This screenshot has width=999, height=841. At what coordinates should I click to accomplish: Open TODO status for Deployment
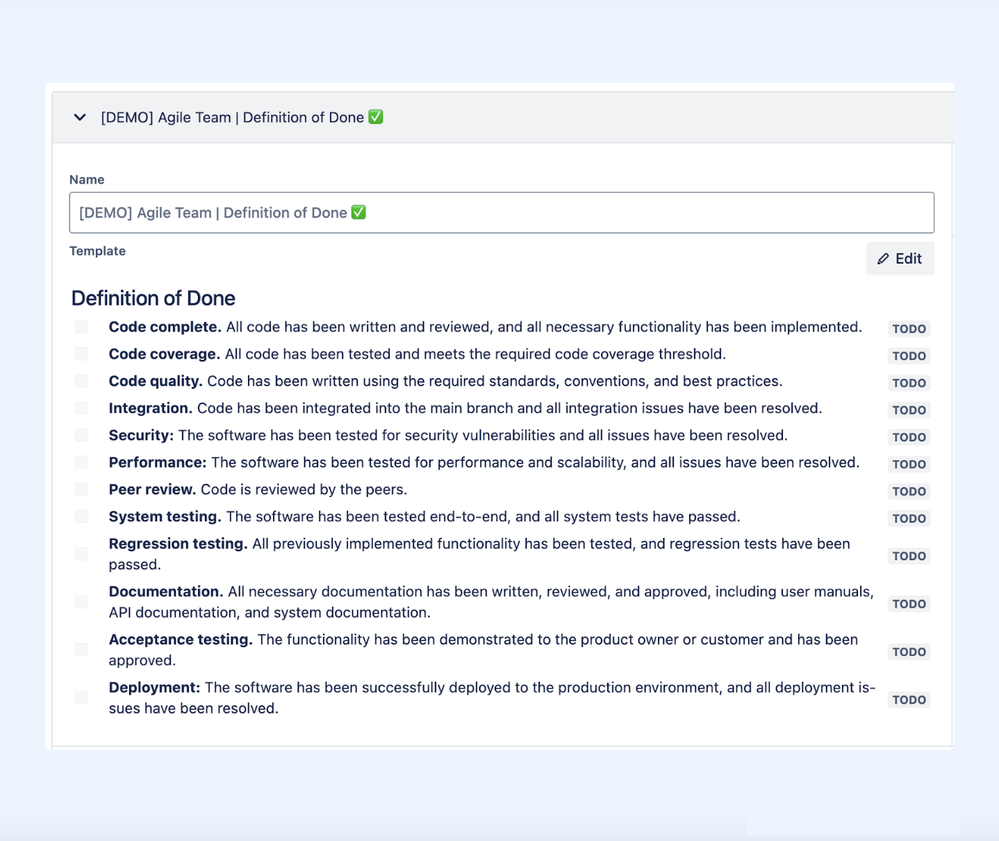pos(909,700)
